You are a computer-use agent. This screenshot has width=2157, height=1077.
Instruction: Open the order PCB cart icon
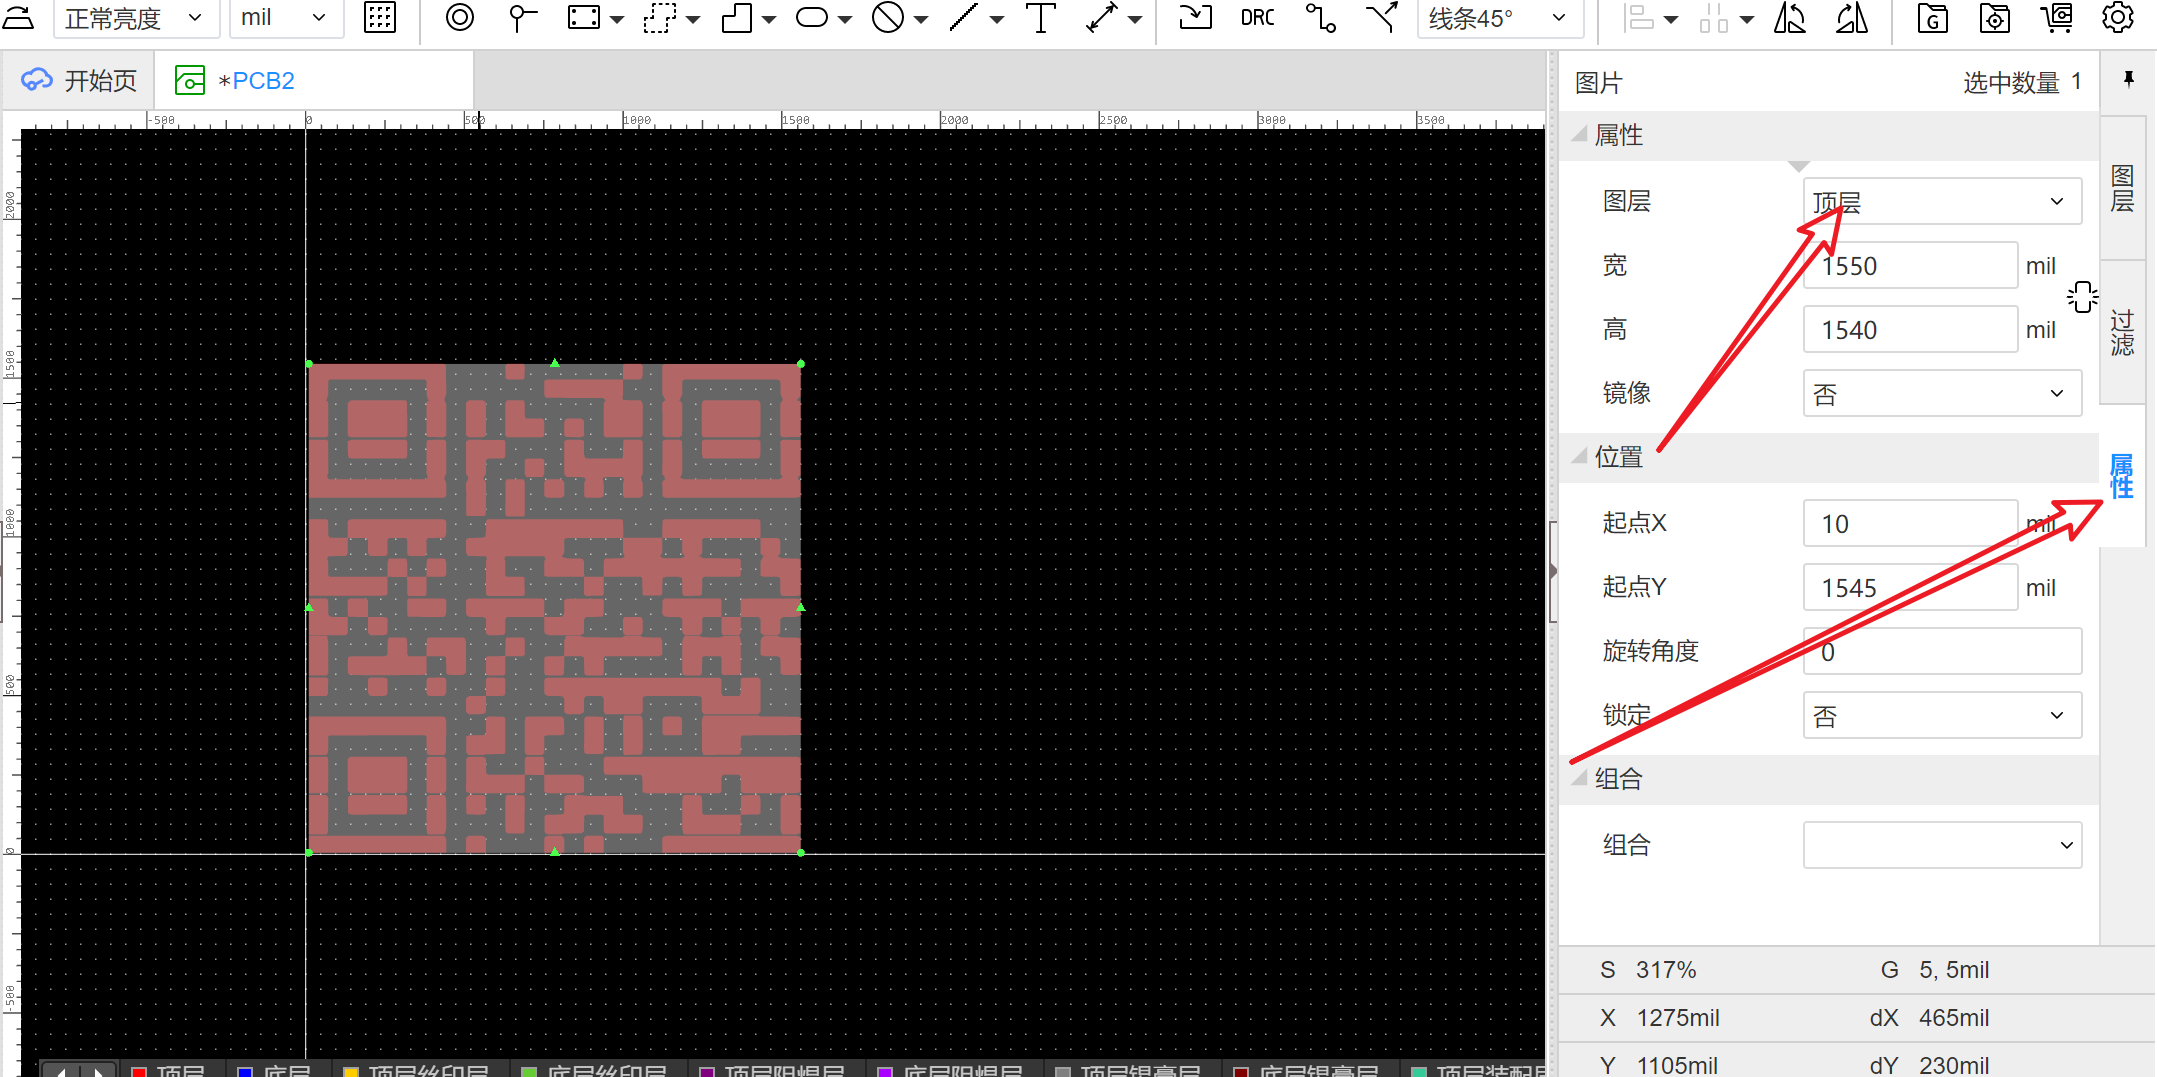pyautogui.click(x=2057, y=18)
